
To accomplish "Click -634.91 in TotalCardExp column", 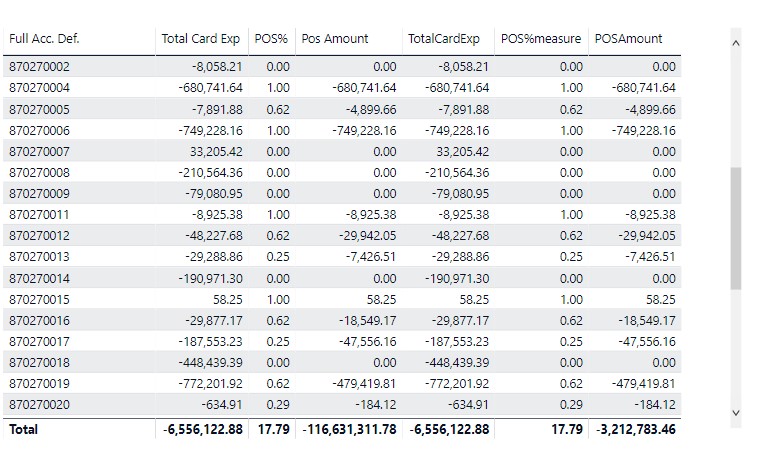I will point(468,404).
